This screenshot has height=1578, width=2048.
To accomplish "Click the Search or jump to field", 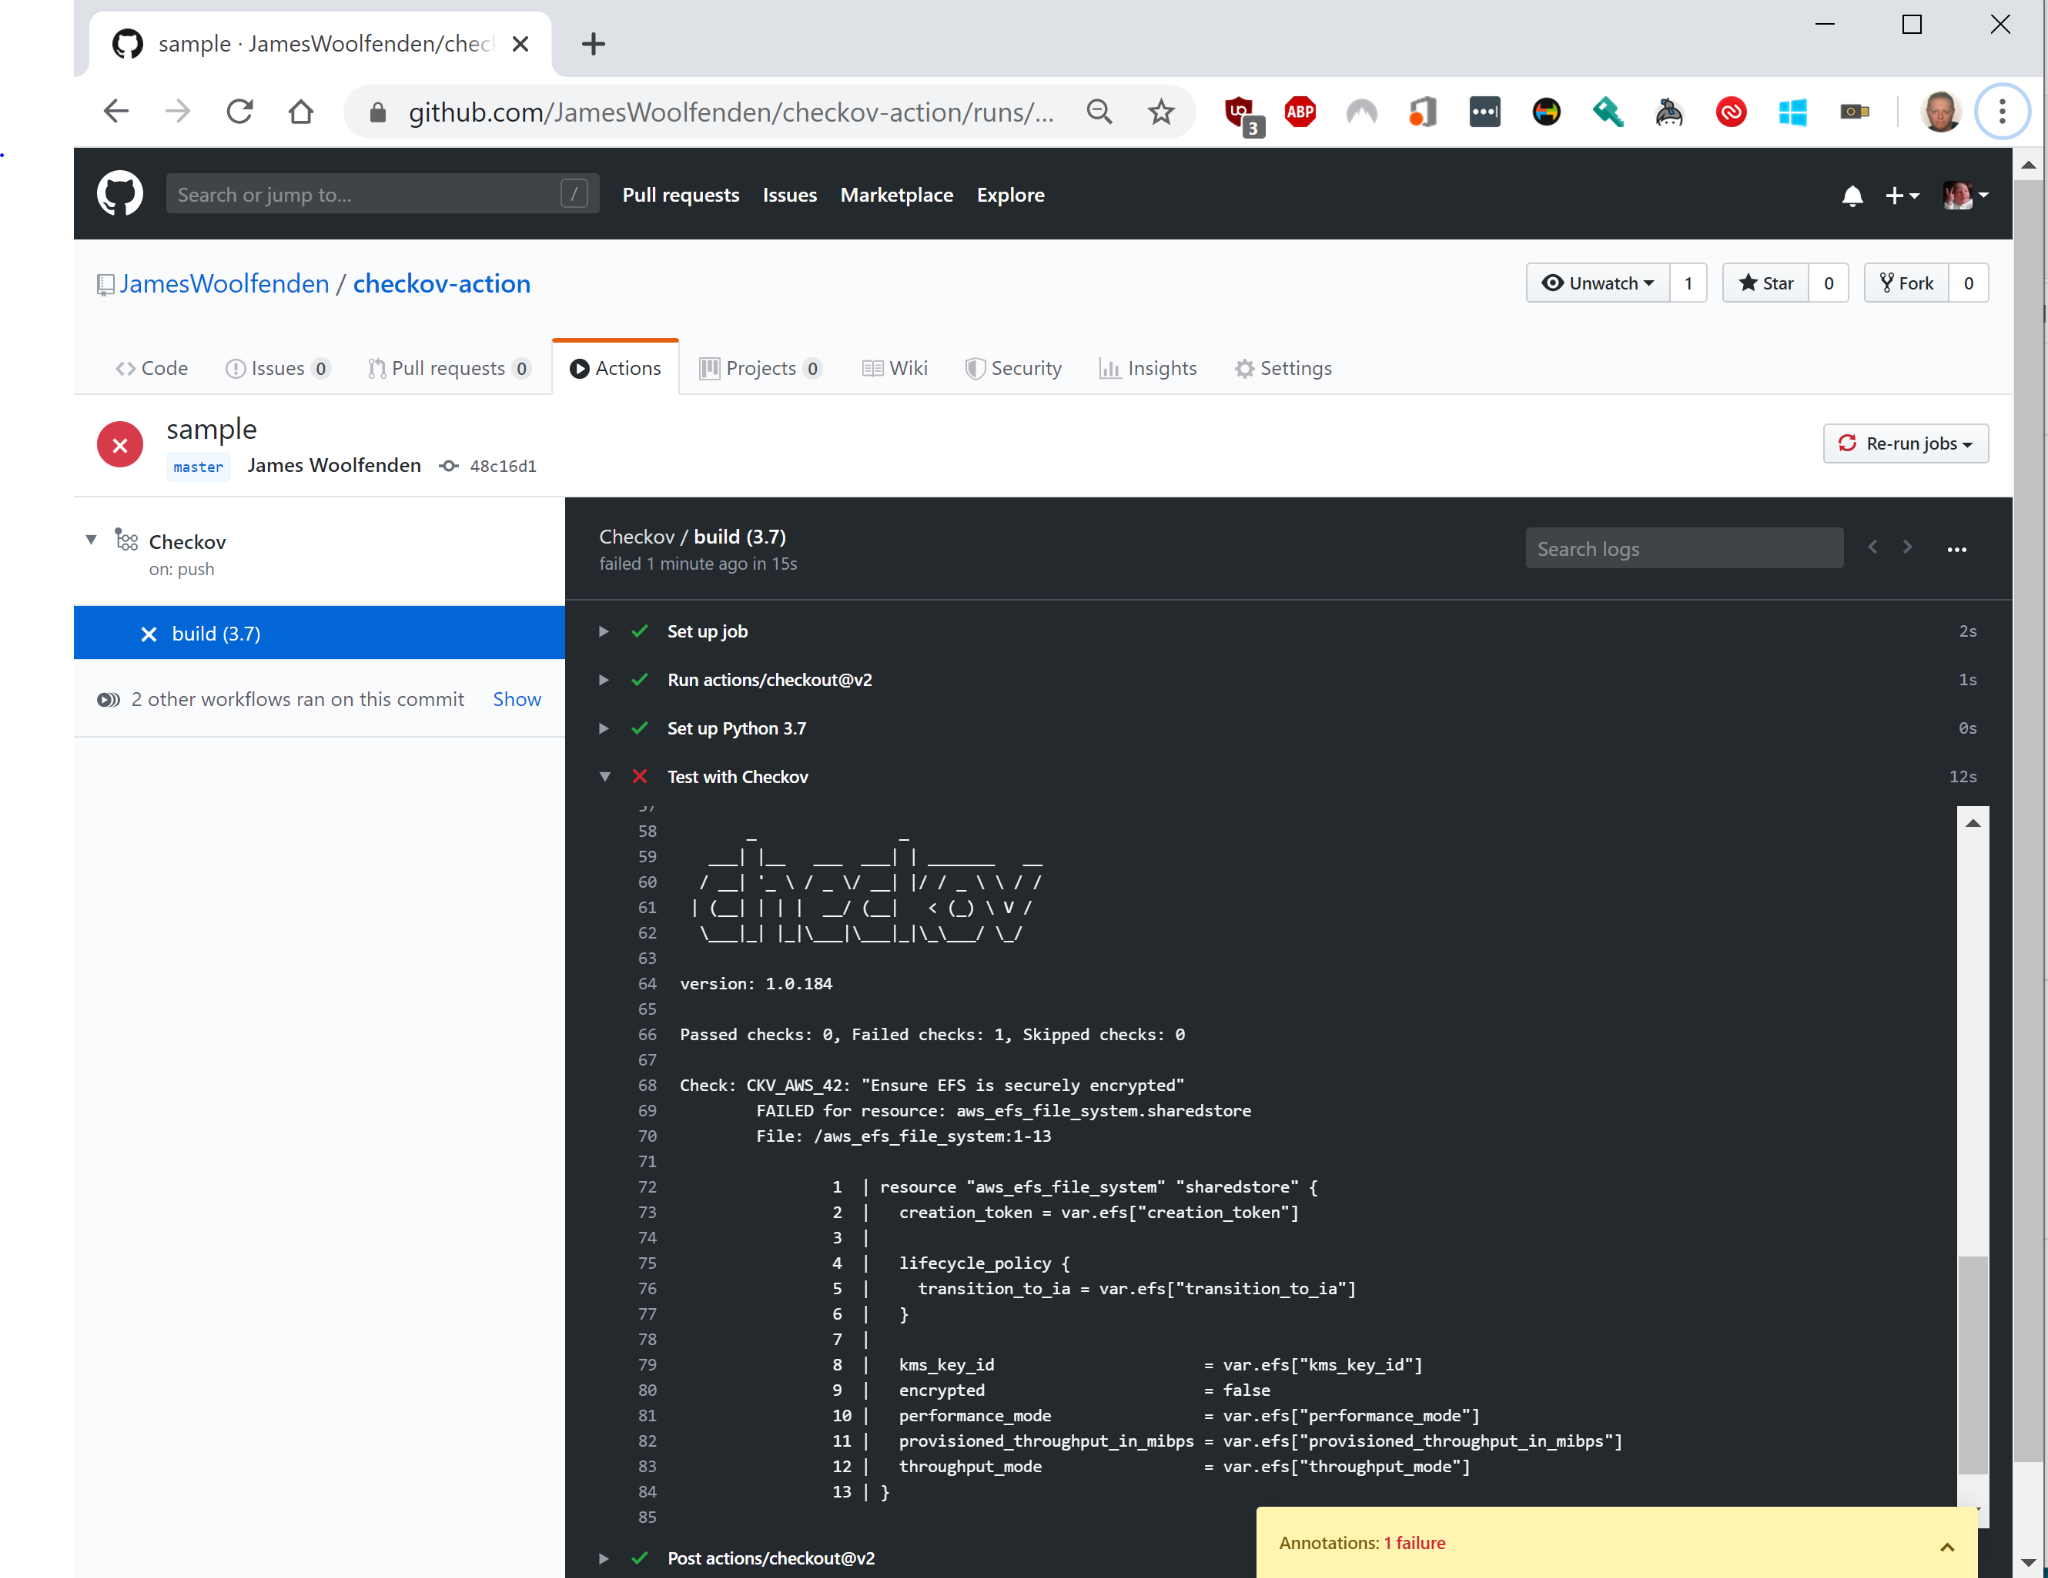I will point(383,194).
